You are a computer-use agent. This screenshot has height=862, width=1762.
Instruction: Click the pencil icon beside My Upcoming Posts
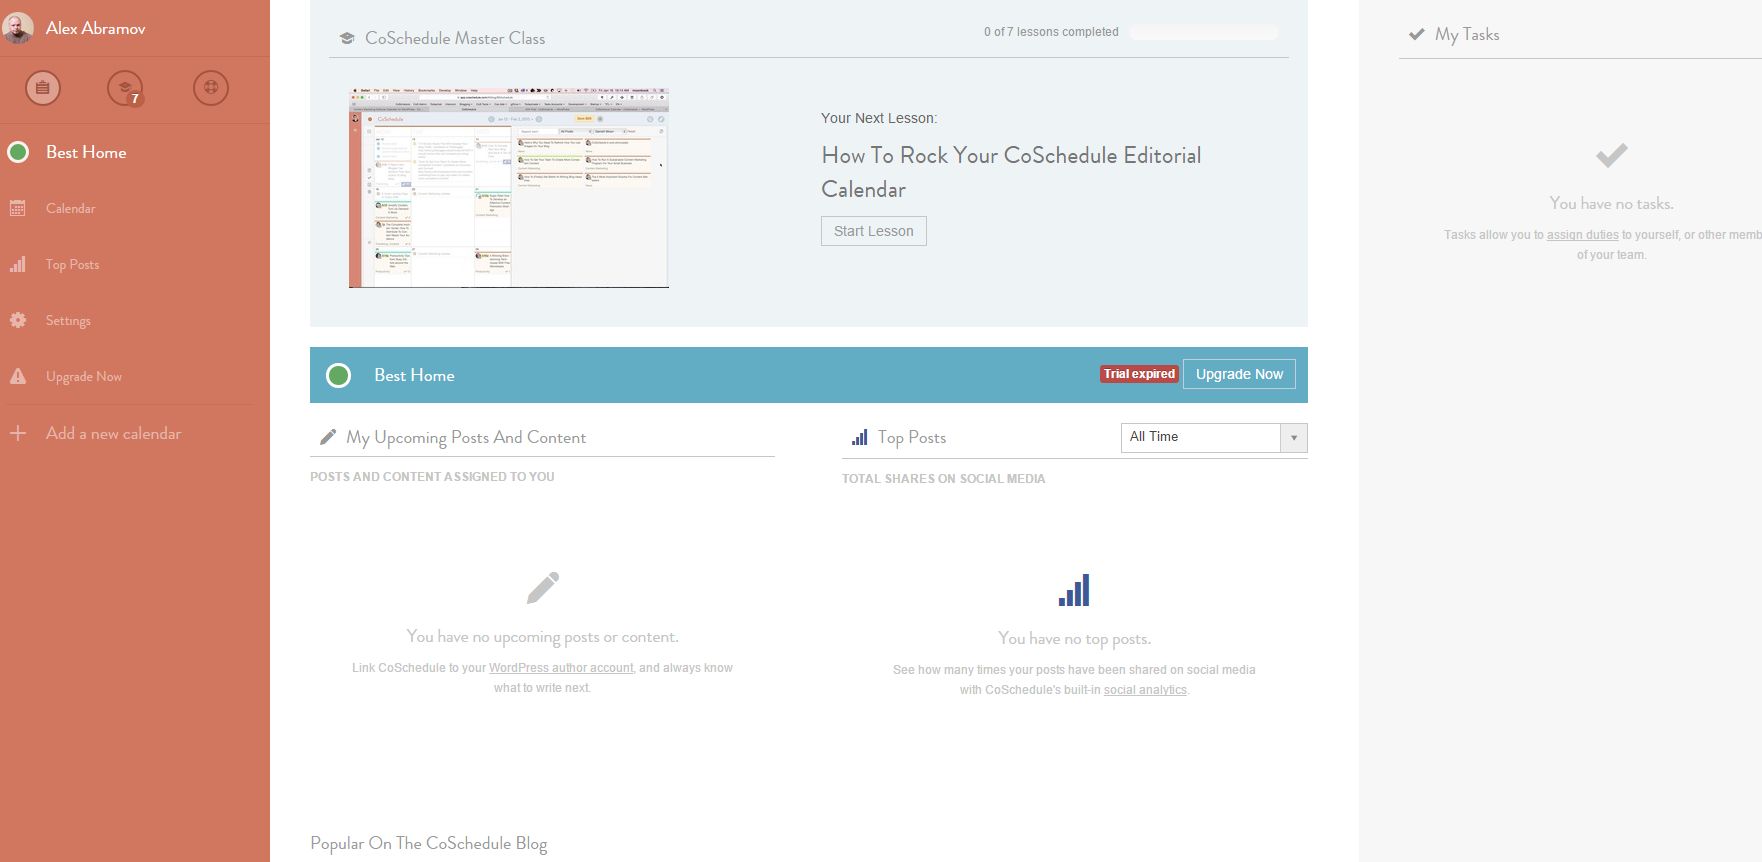[327, 437]
